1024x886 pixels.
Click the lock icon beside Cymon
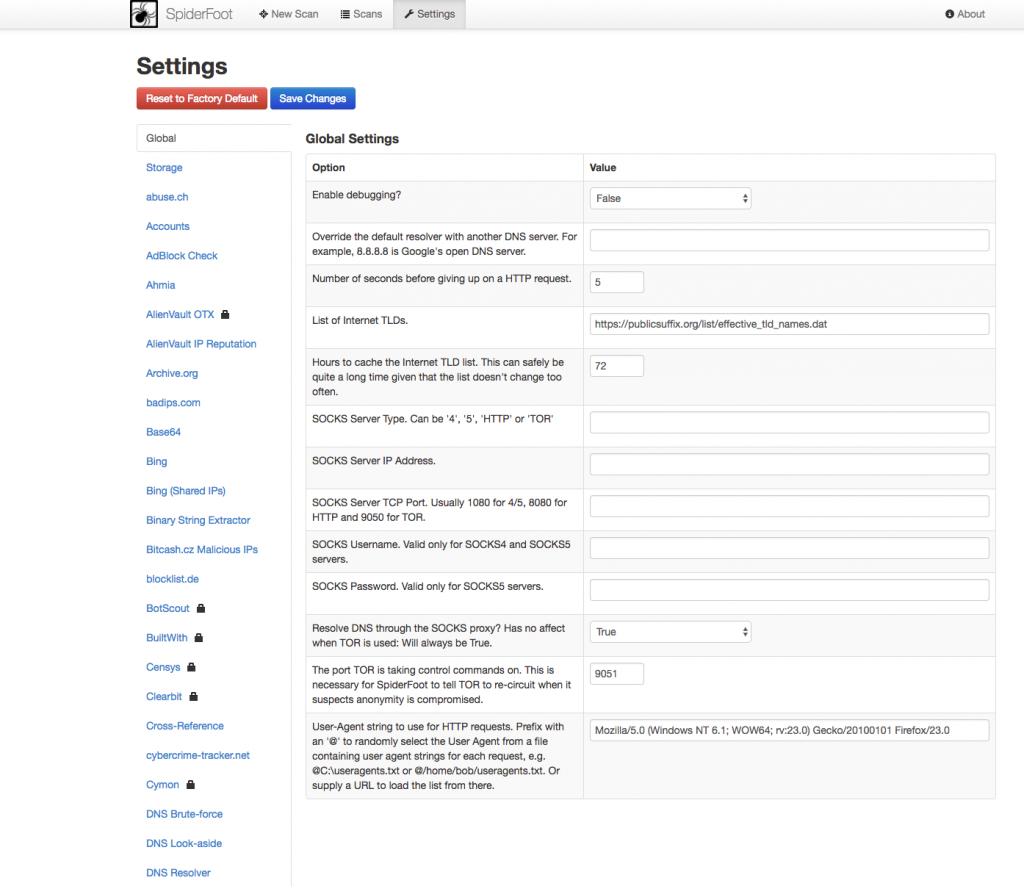[191, 785]
